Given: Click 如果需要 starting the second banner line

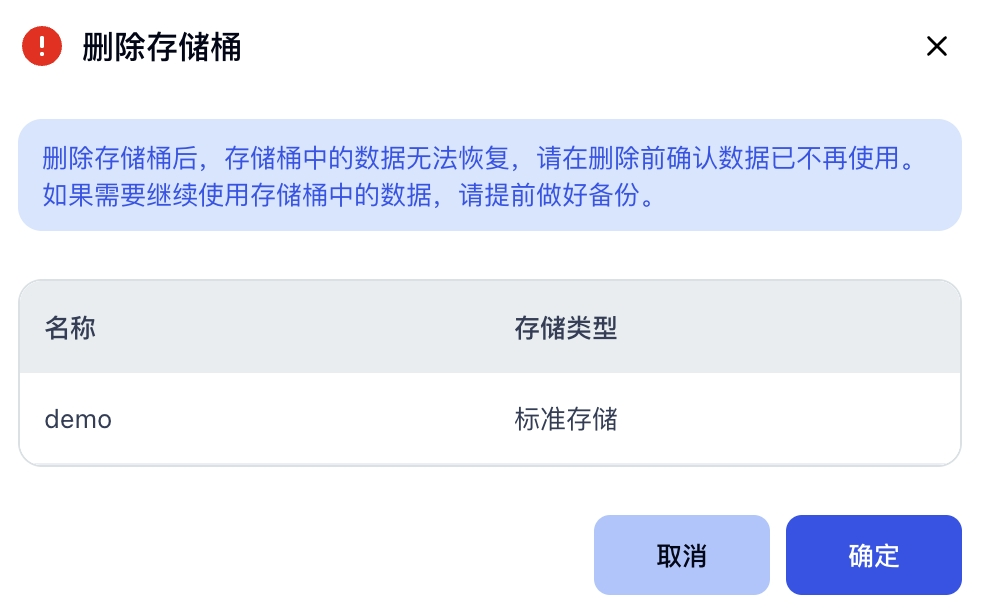Looking at the screenshot, I should pyautogui.click(x=95, y=194).
